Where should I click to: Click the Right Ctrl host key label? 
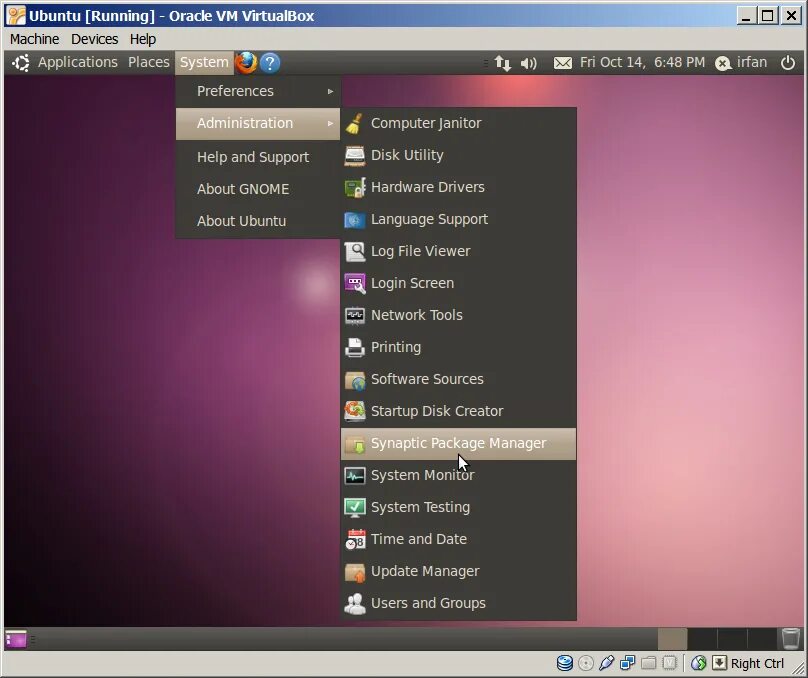pos(756,664)
